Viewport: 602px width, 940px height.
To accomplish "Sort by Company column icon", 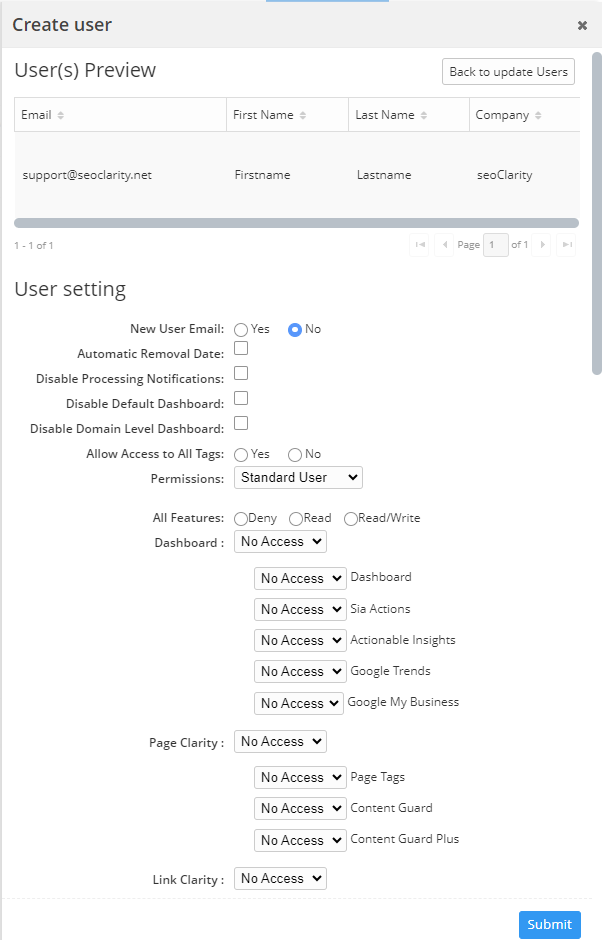I will tap(538, 116).
